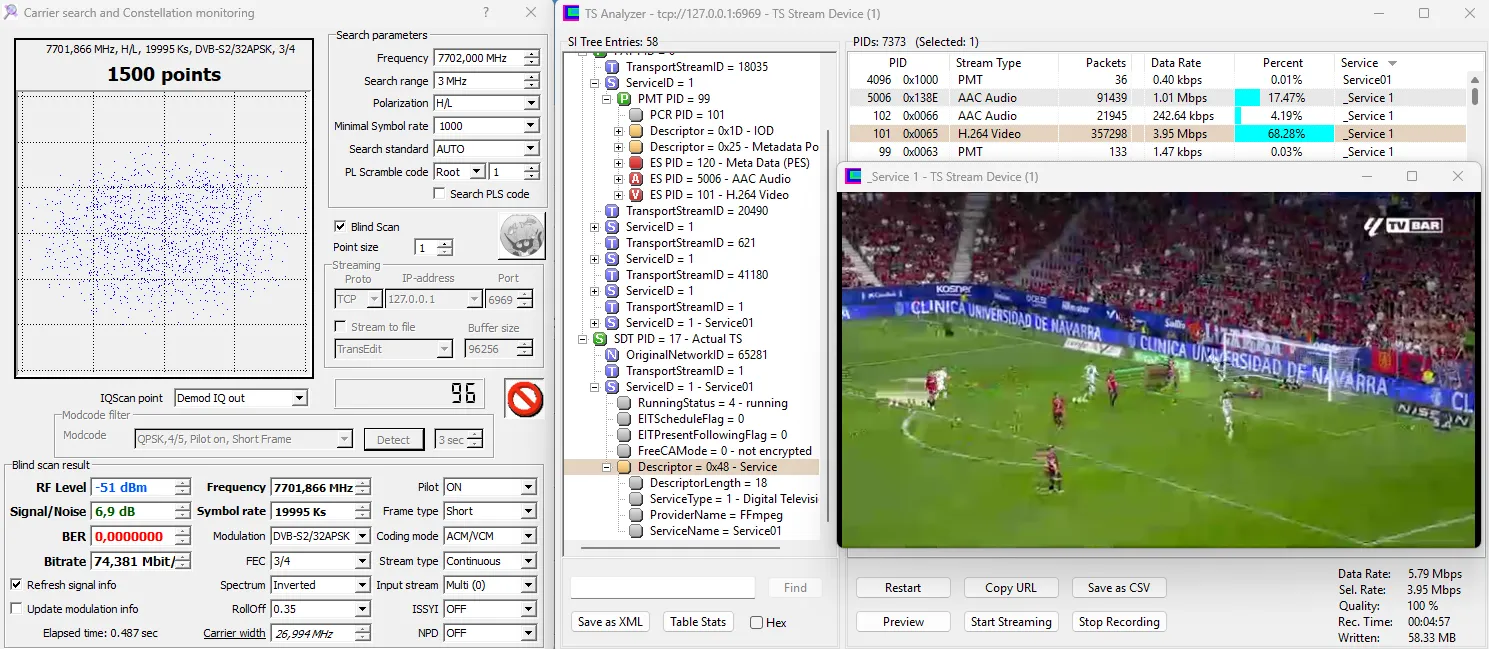Click the red Meta Data ES PID 120 icon

[x=636, y=163]
